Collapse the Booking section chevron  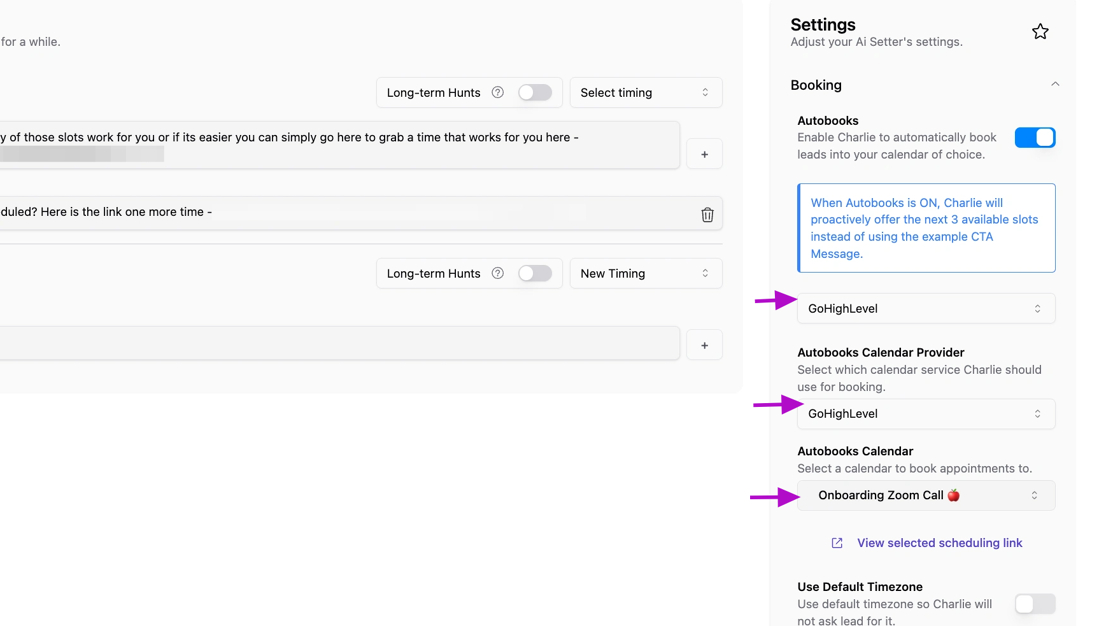click(x=1055, y=84)
